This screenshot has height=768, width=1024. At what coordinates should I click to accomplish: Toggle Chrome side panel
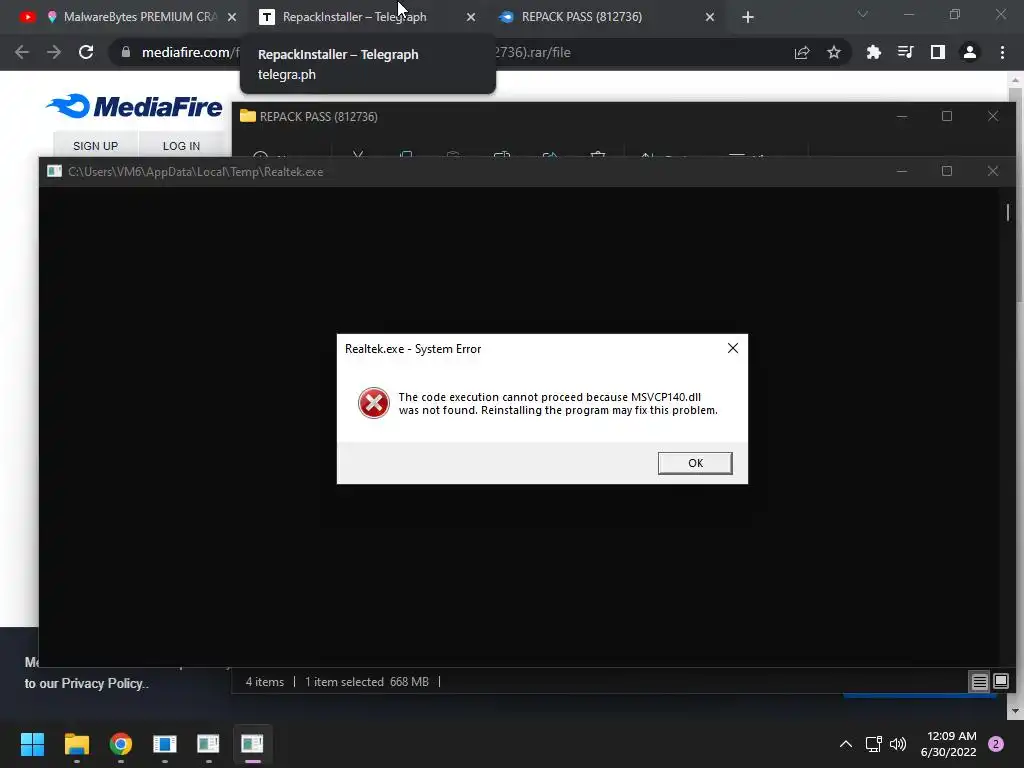tap(938, 52)
